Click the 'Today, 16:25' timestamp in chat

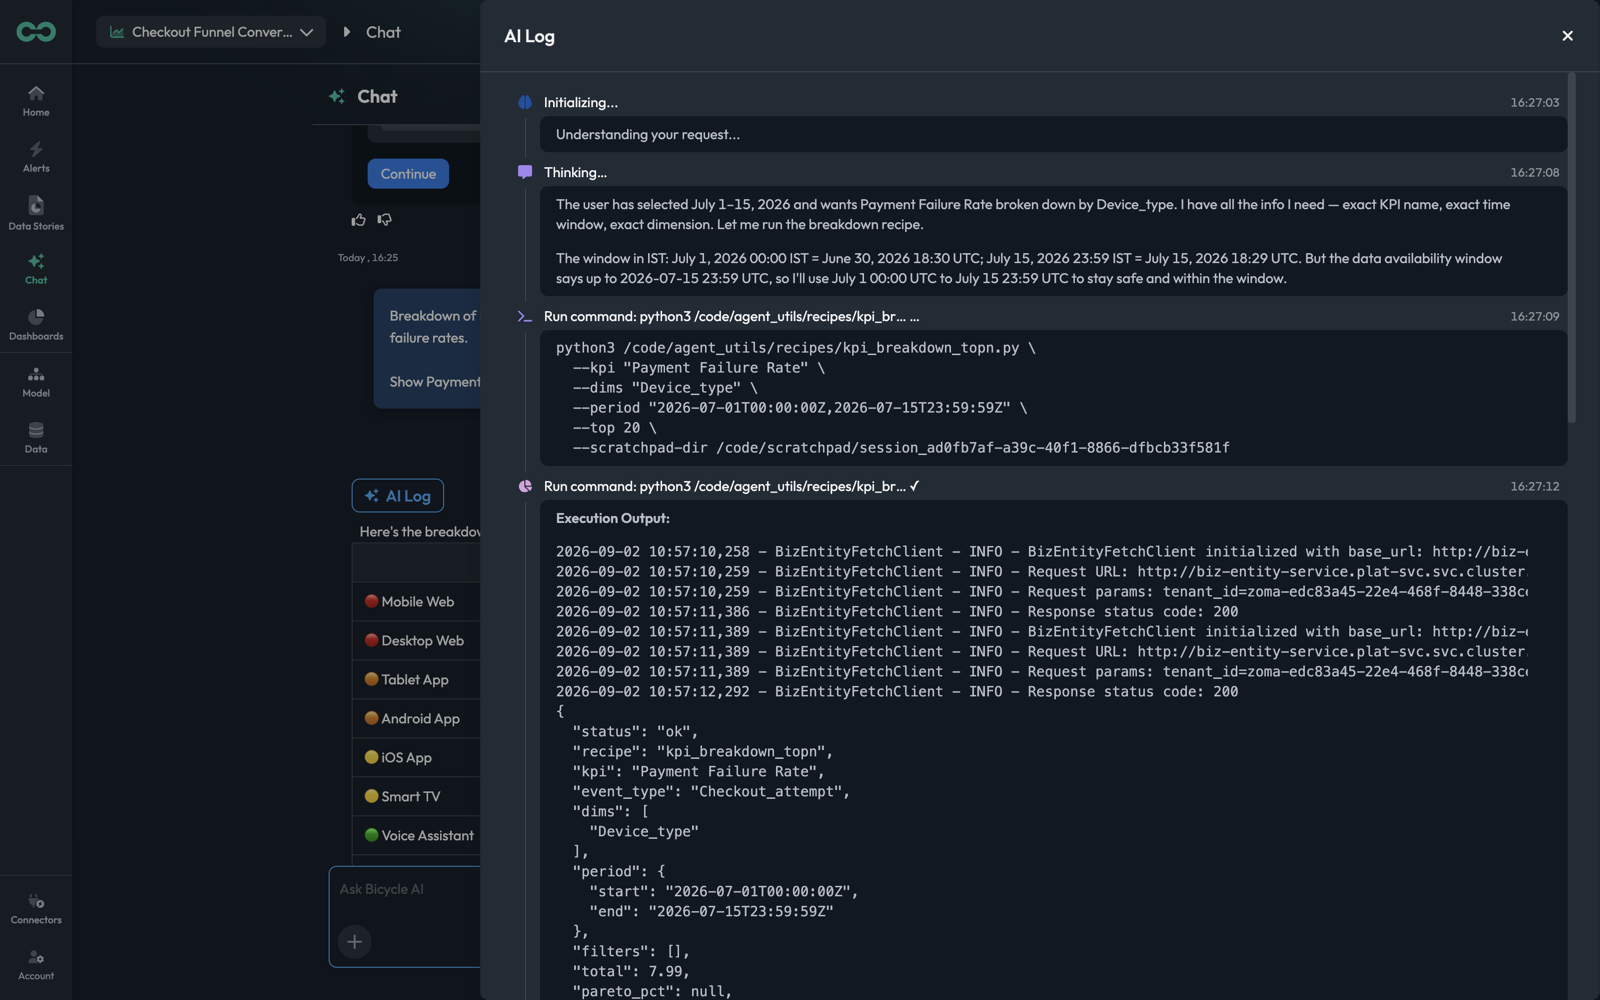click(x=368, y=258)
